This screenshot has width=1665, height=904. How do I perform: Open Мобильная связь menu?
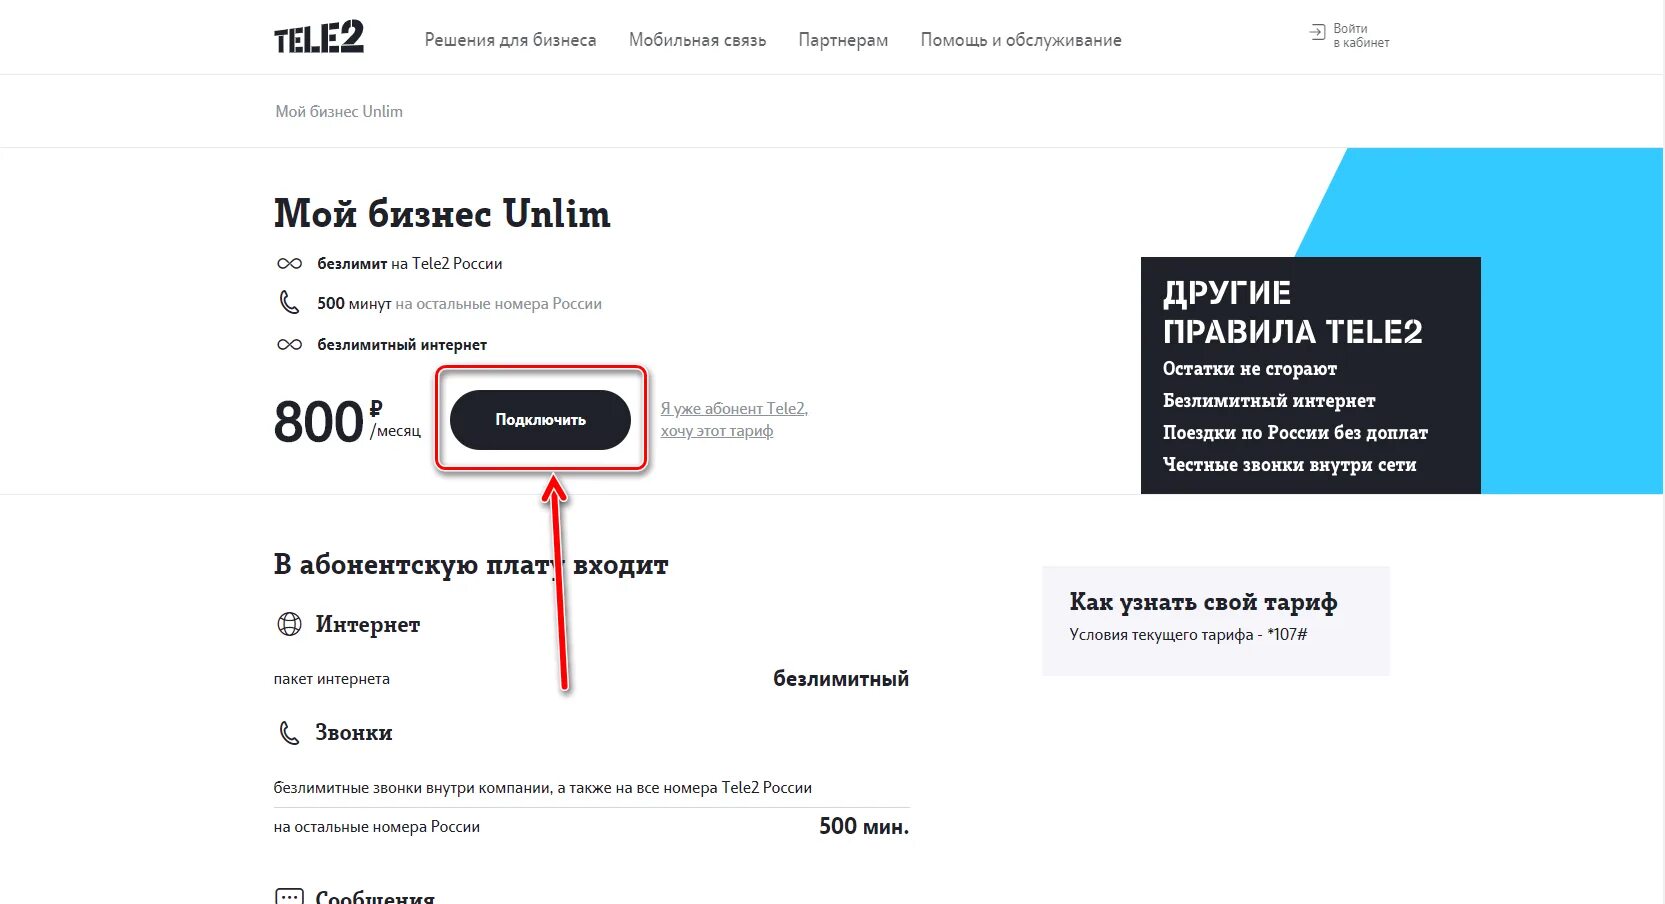(x=697, y=40)
